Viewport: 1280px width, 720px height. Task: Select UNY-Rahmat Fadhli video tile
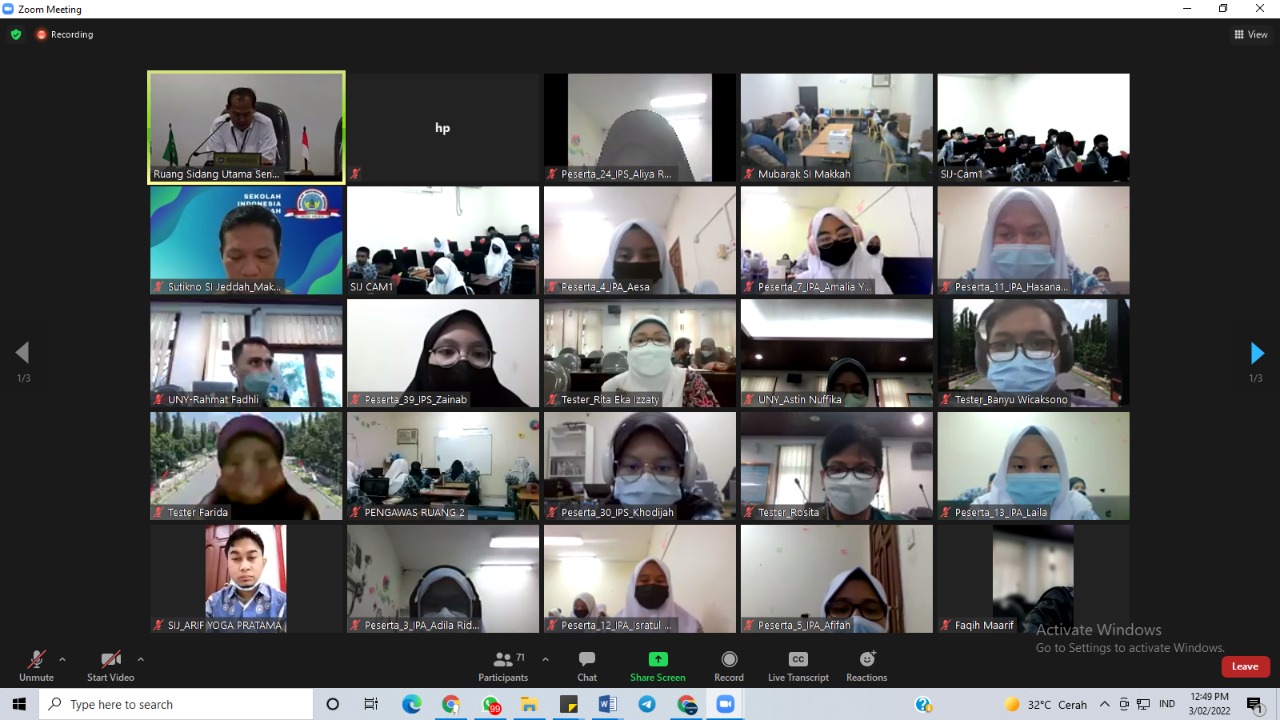(x=246, y=353)
